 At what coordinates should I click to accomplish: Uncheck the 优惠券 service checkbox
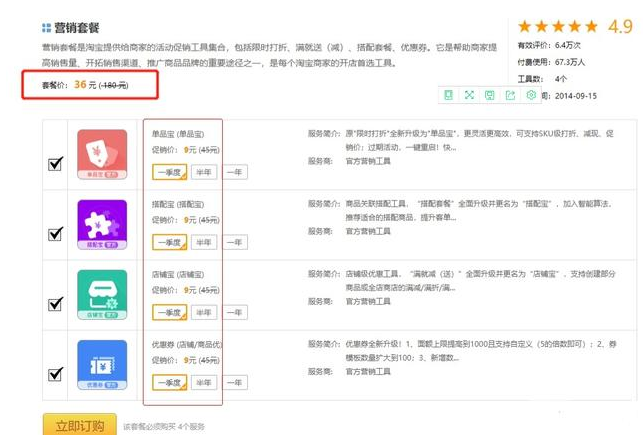click(55, 374)
